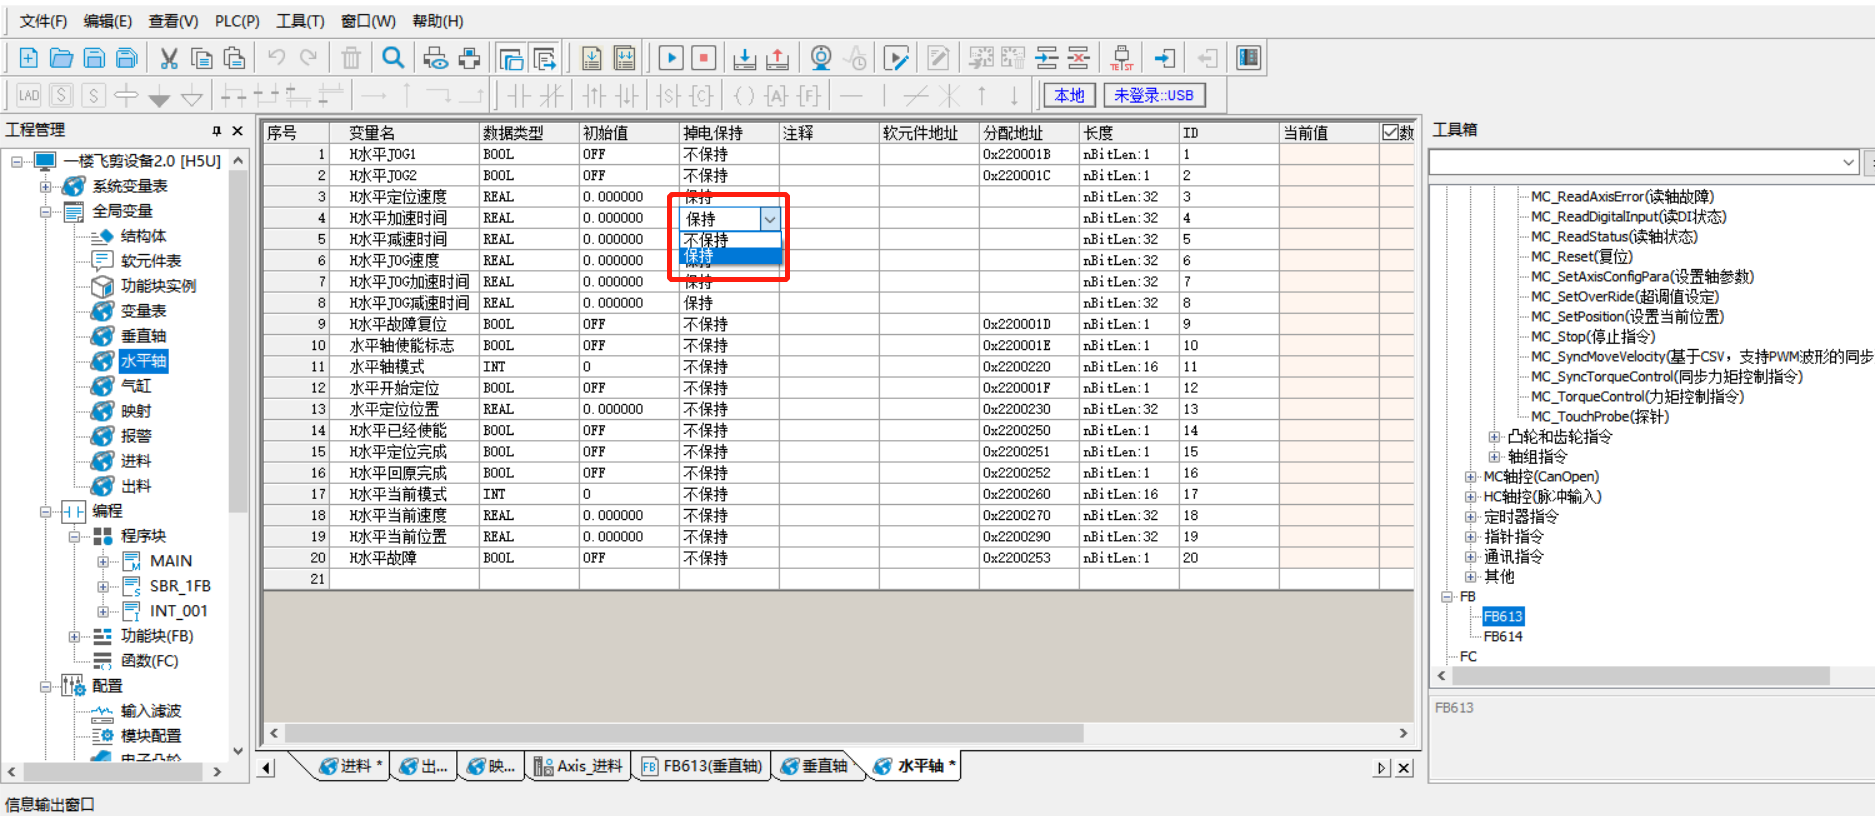Expand the 系统变量表 tree node
The width and height of the screenshot is (1875, 816).
point(46,186)
